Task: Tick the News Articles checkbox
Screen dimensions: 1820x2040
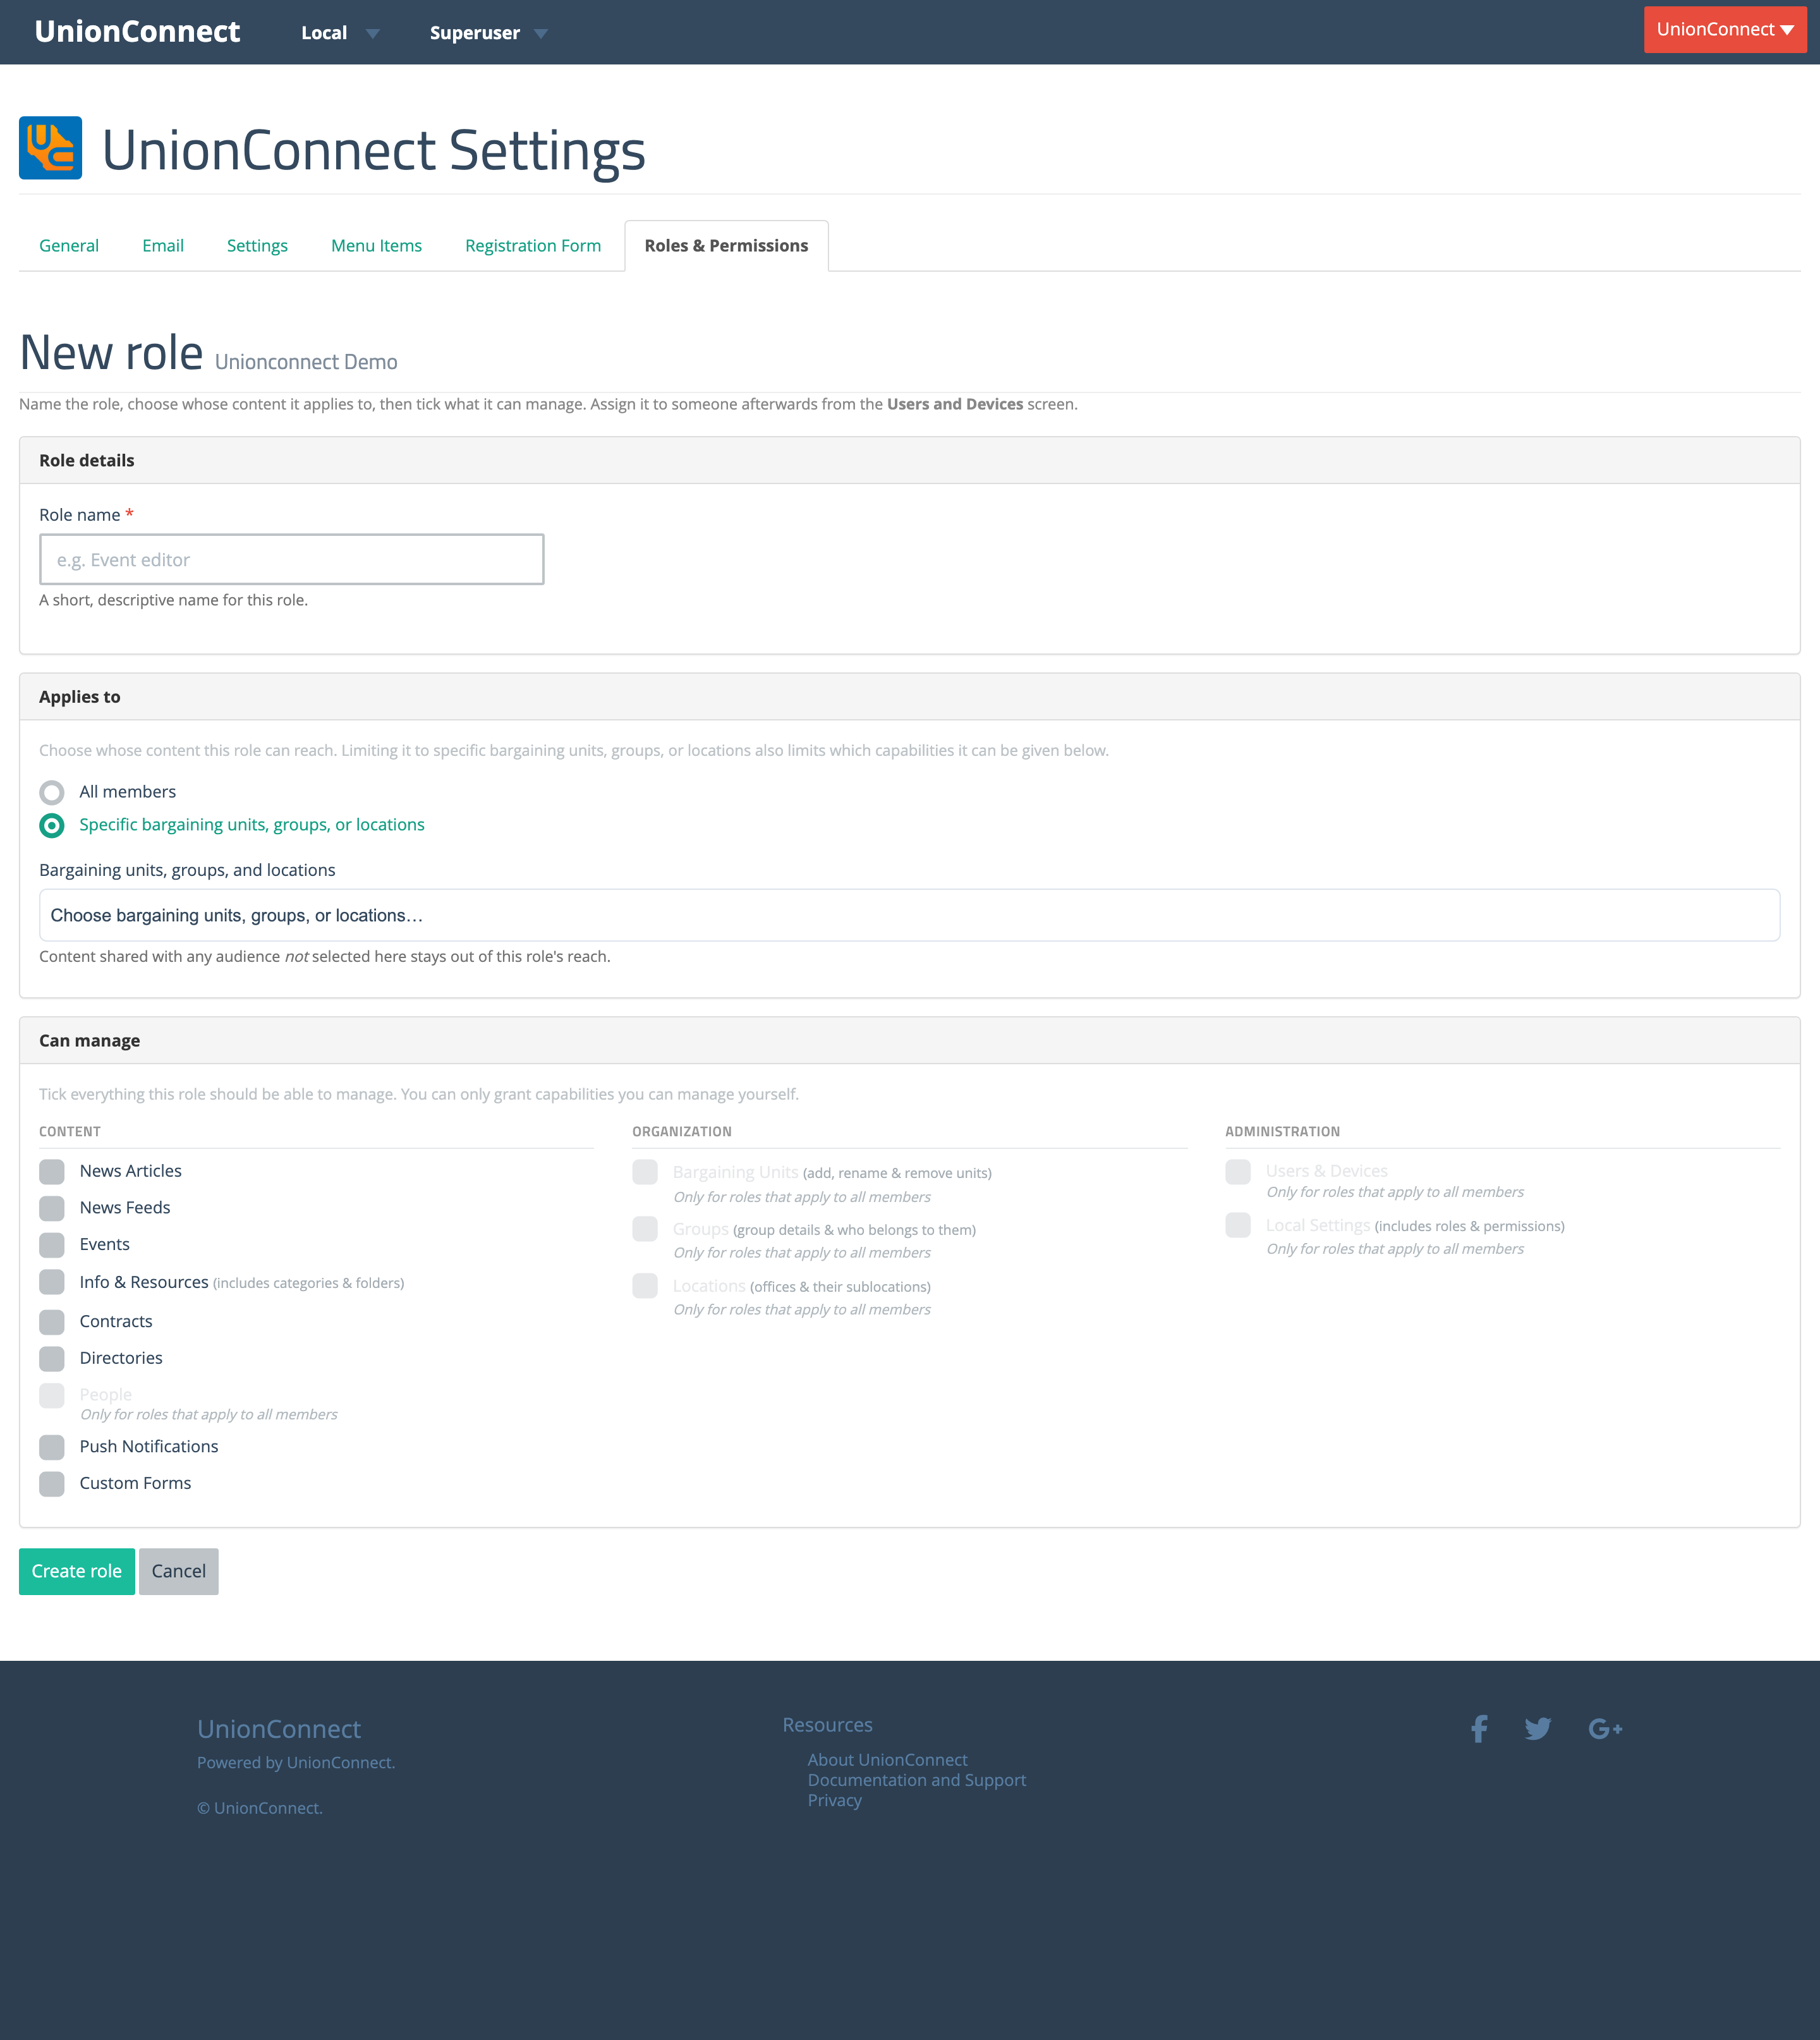Action: pyautogui.click(x=52, y=1172)
